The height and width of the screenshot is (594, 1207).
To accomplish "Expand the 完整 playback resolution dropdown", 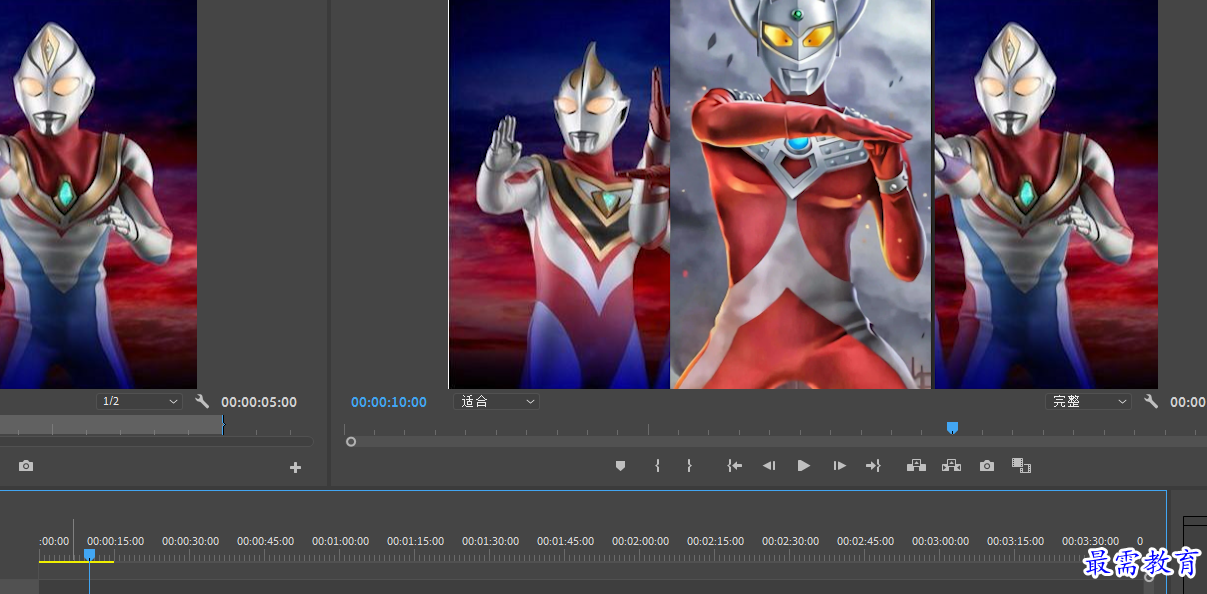I will point(1088,402).
